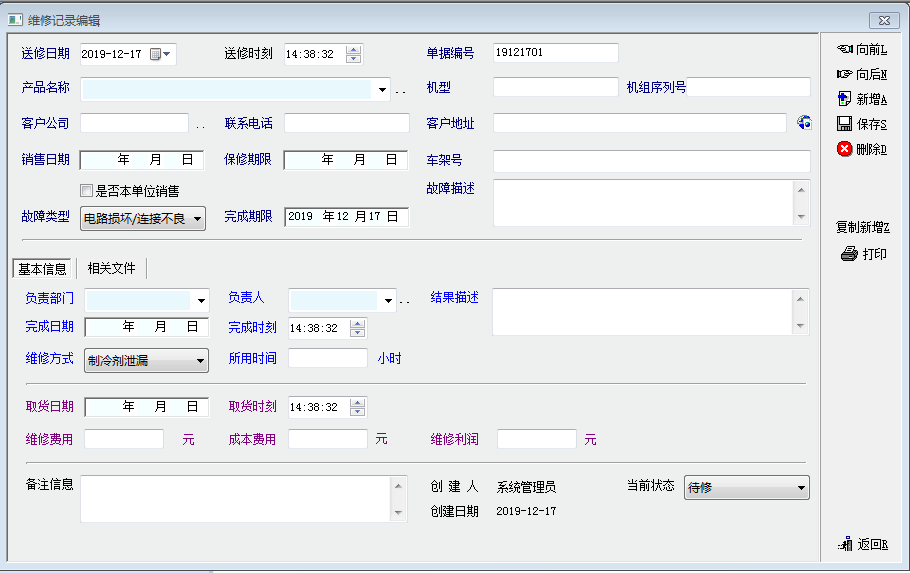The image size is (910, 573).
Task: Open the 维修方式 dropdown list
Action: [200, 360]
